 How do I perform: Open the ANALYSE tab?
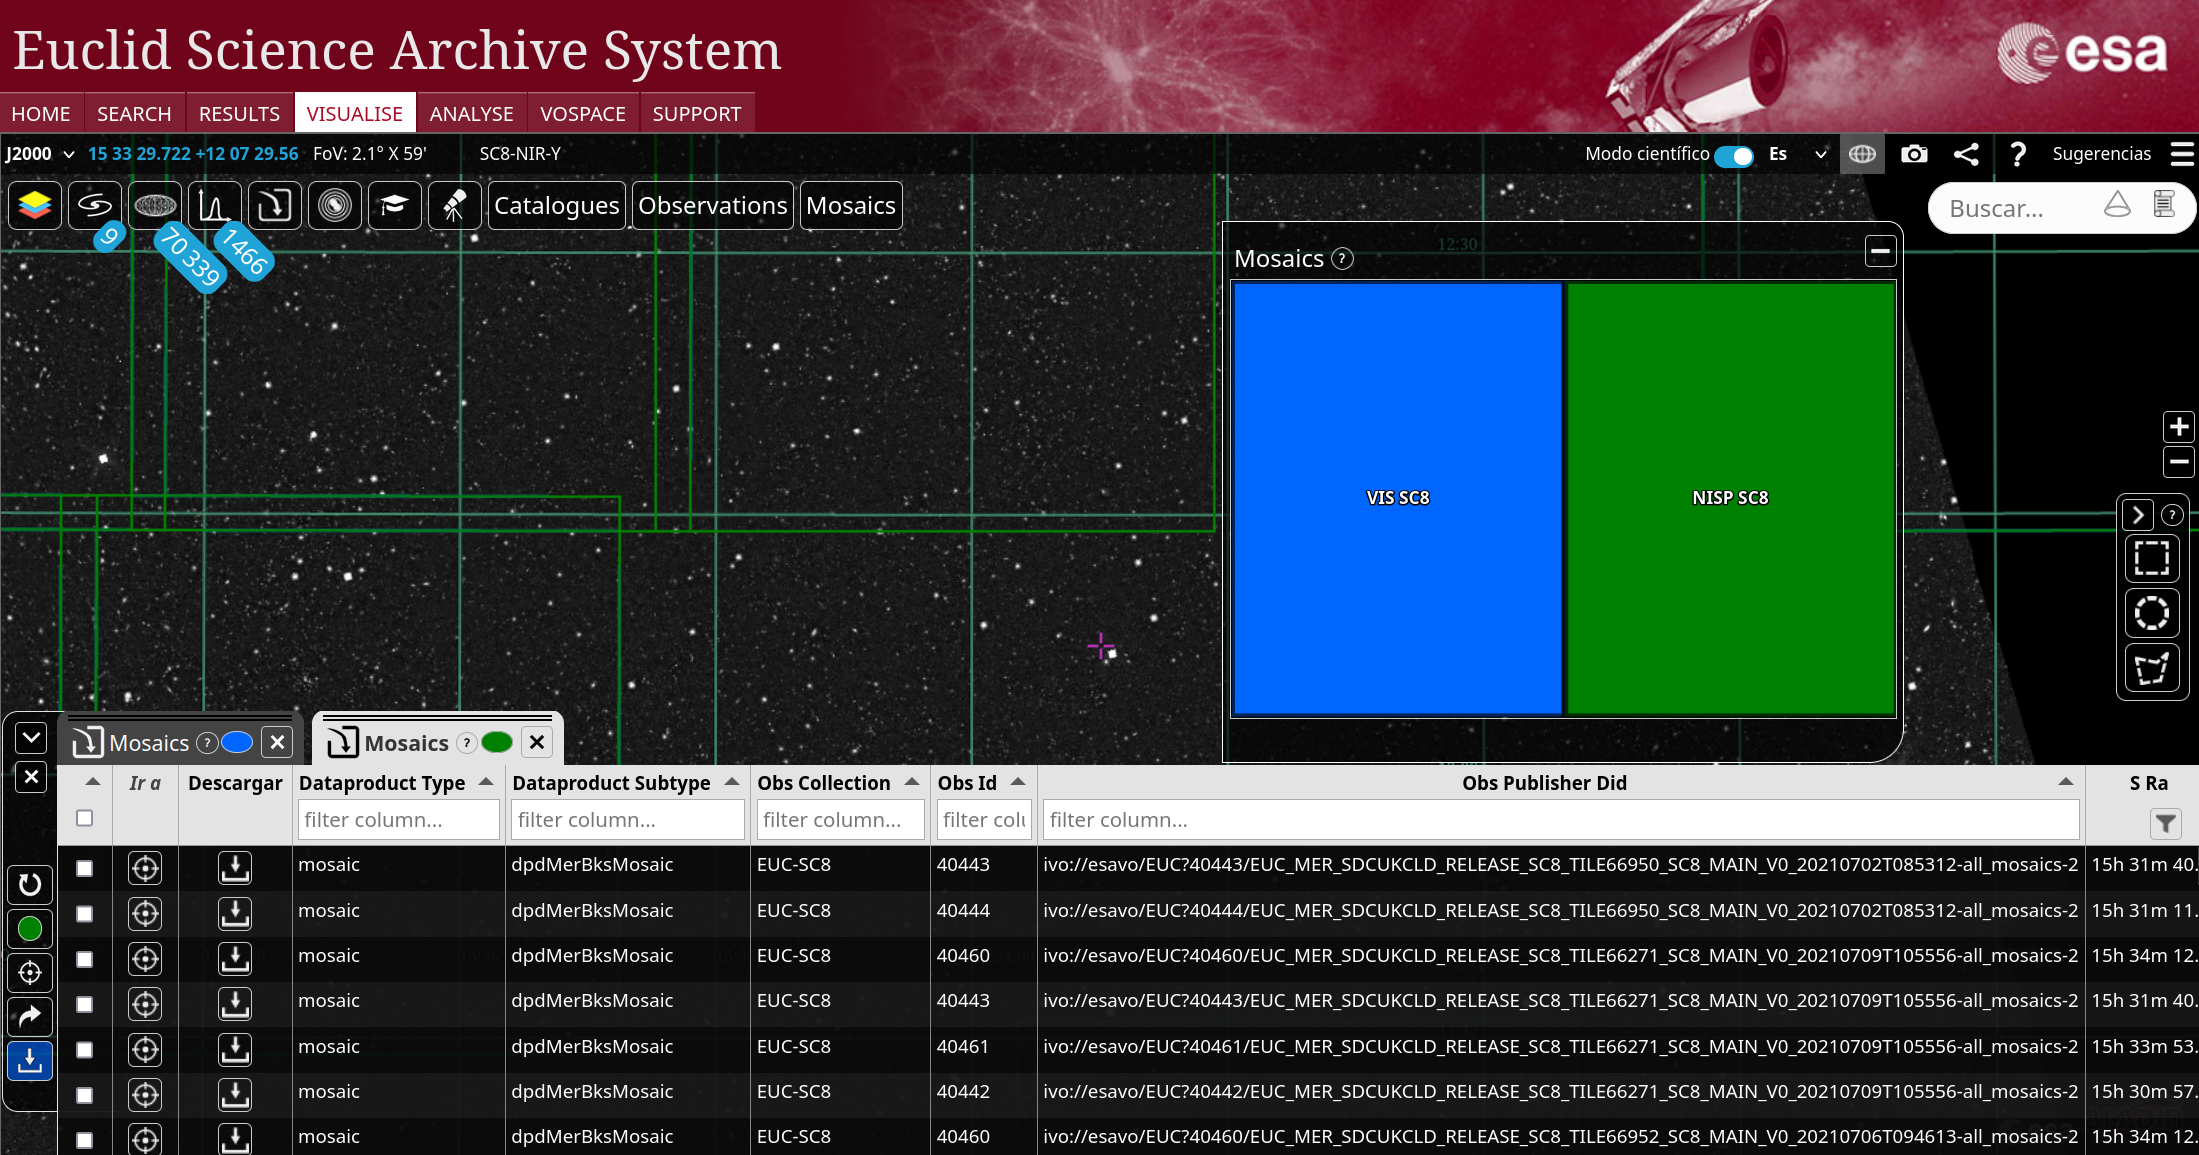(471, 114)
